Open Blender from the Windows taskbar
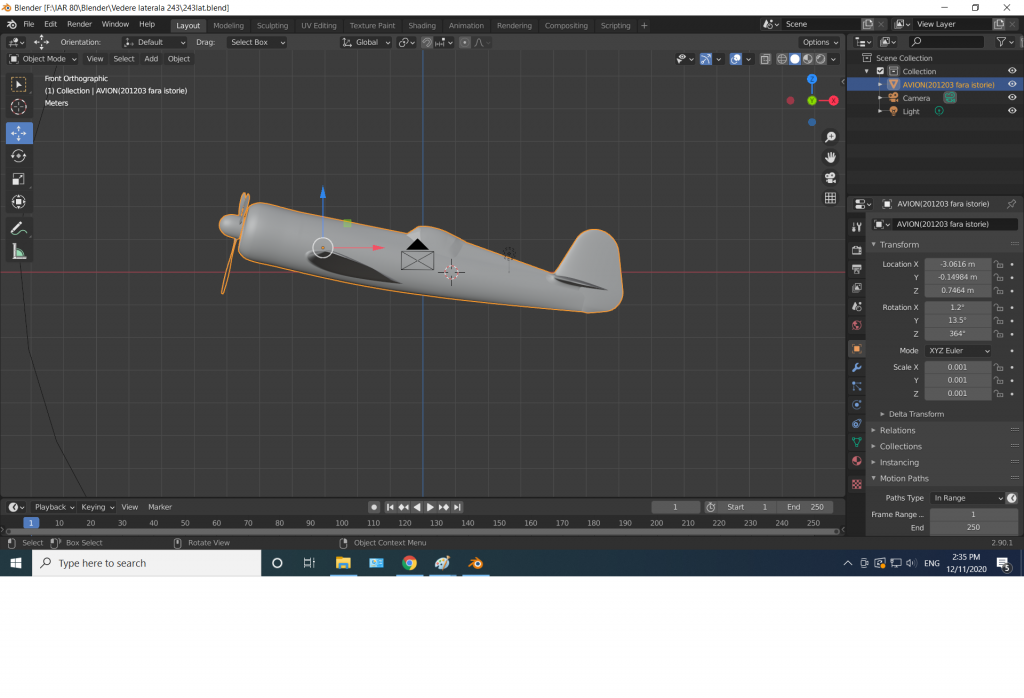1024x698 pixels. (x=476, y=563)
